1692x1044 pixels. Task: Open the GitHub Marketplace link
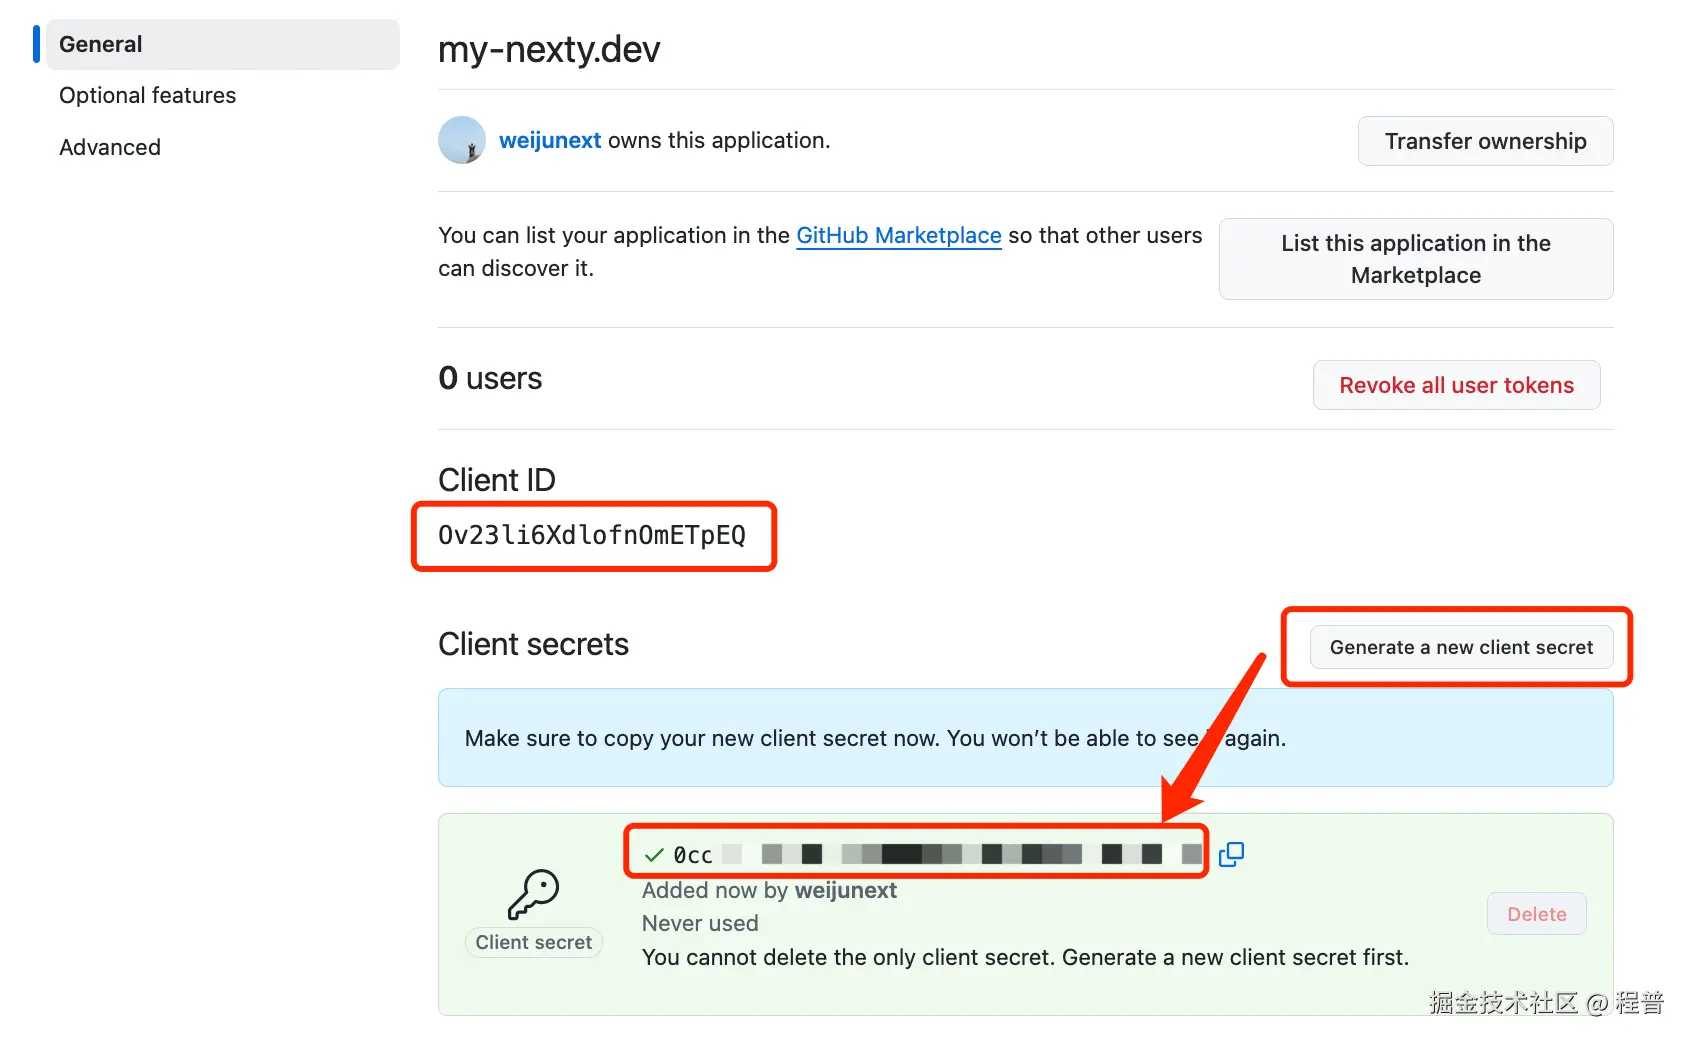[898, 235]
